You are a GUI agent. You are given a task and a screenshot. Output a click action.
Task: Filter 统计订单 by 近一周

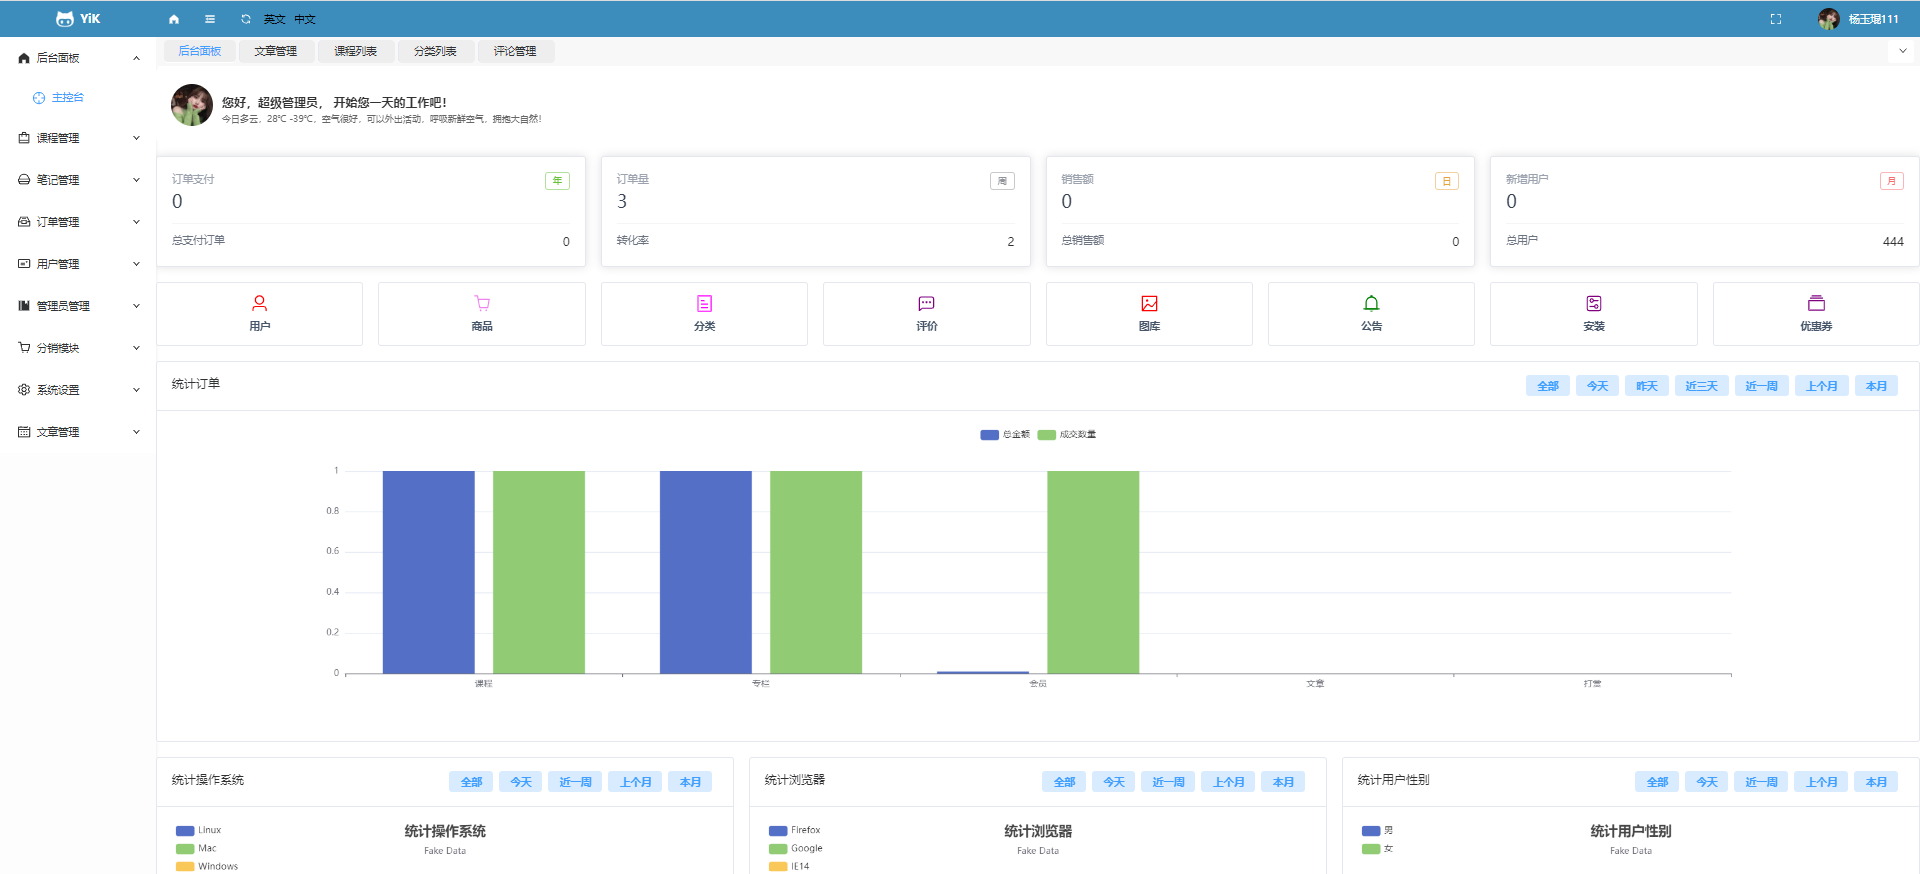tap(1762, 386)
